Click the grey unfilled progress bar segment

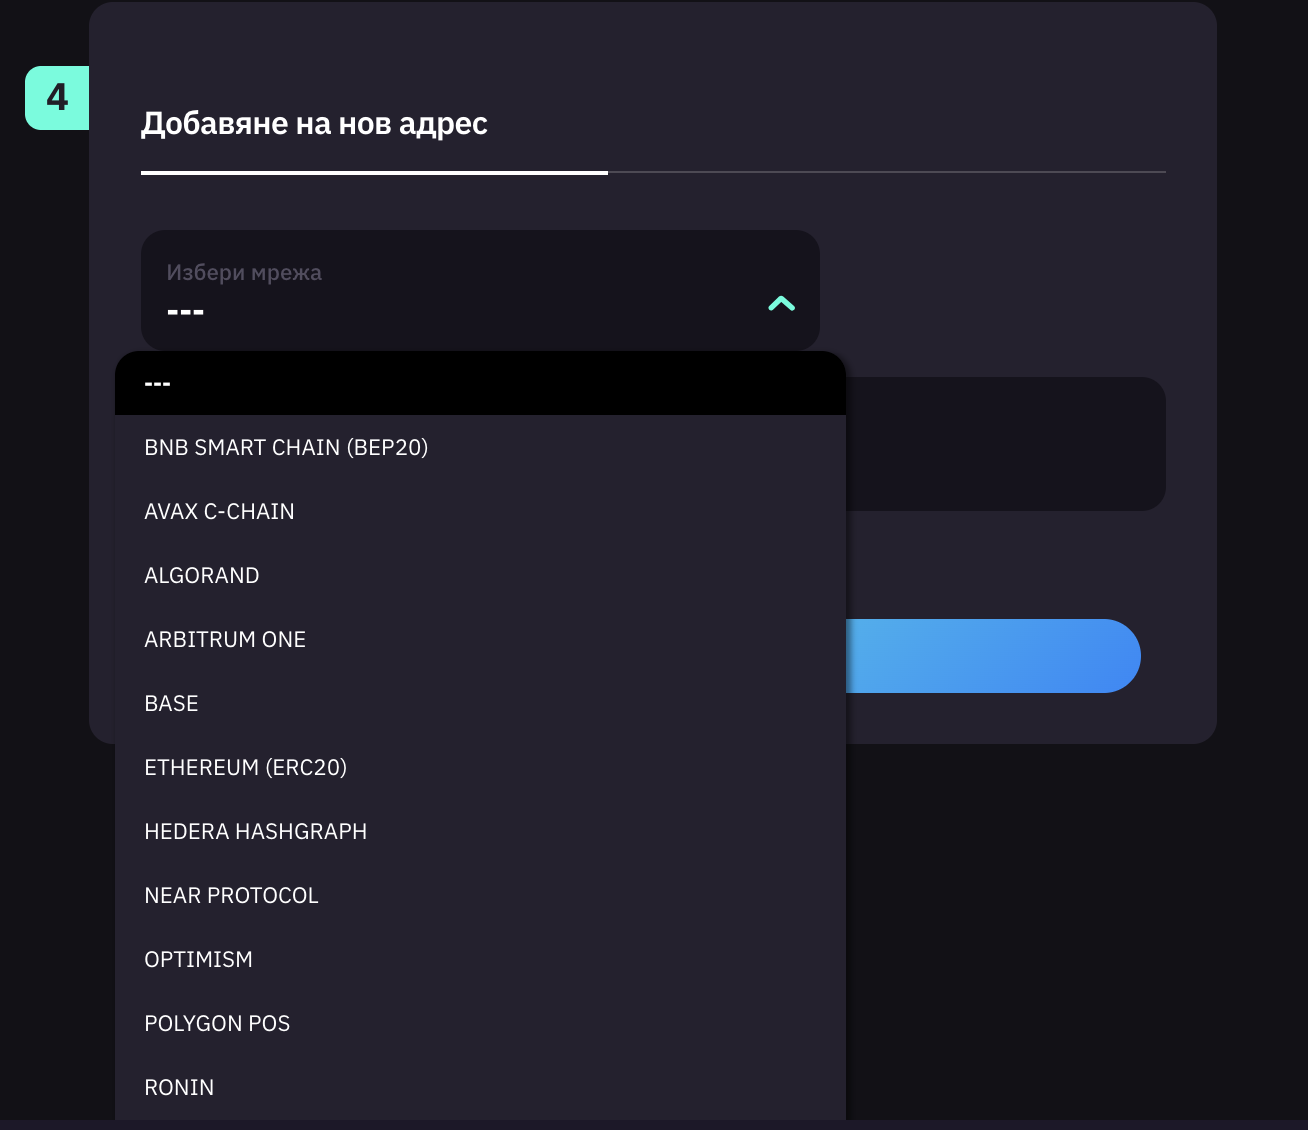pos(886,173)
